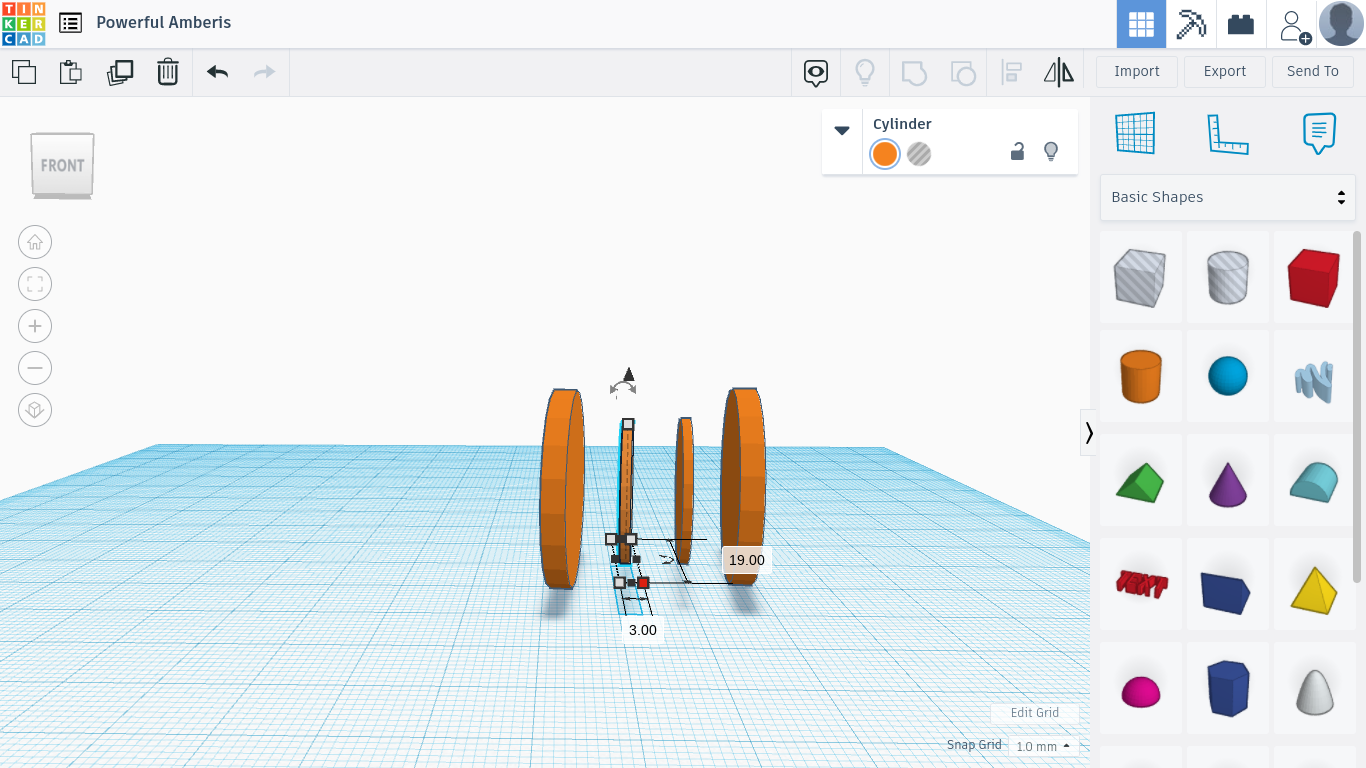Switch to orthographic view cube icon
Viewport: 1366px width, 768px height.
click(35, 410)
